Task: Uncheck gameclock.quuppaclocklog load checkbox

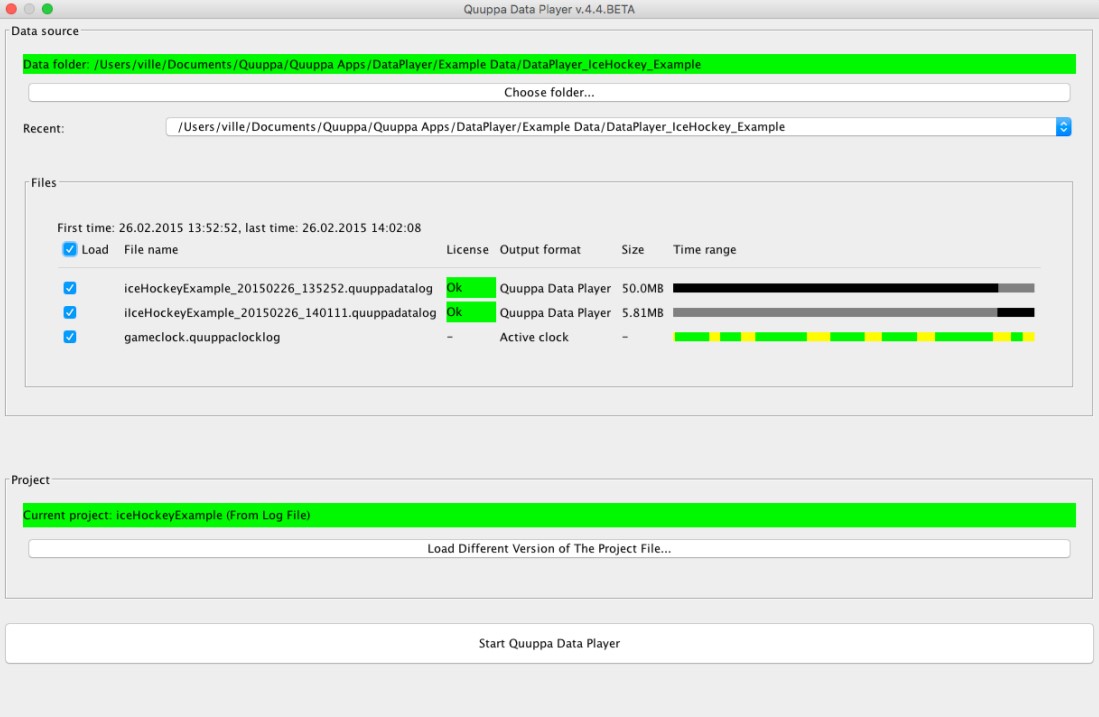Action: [x=69, y=337]
